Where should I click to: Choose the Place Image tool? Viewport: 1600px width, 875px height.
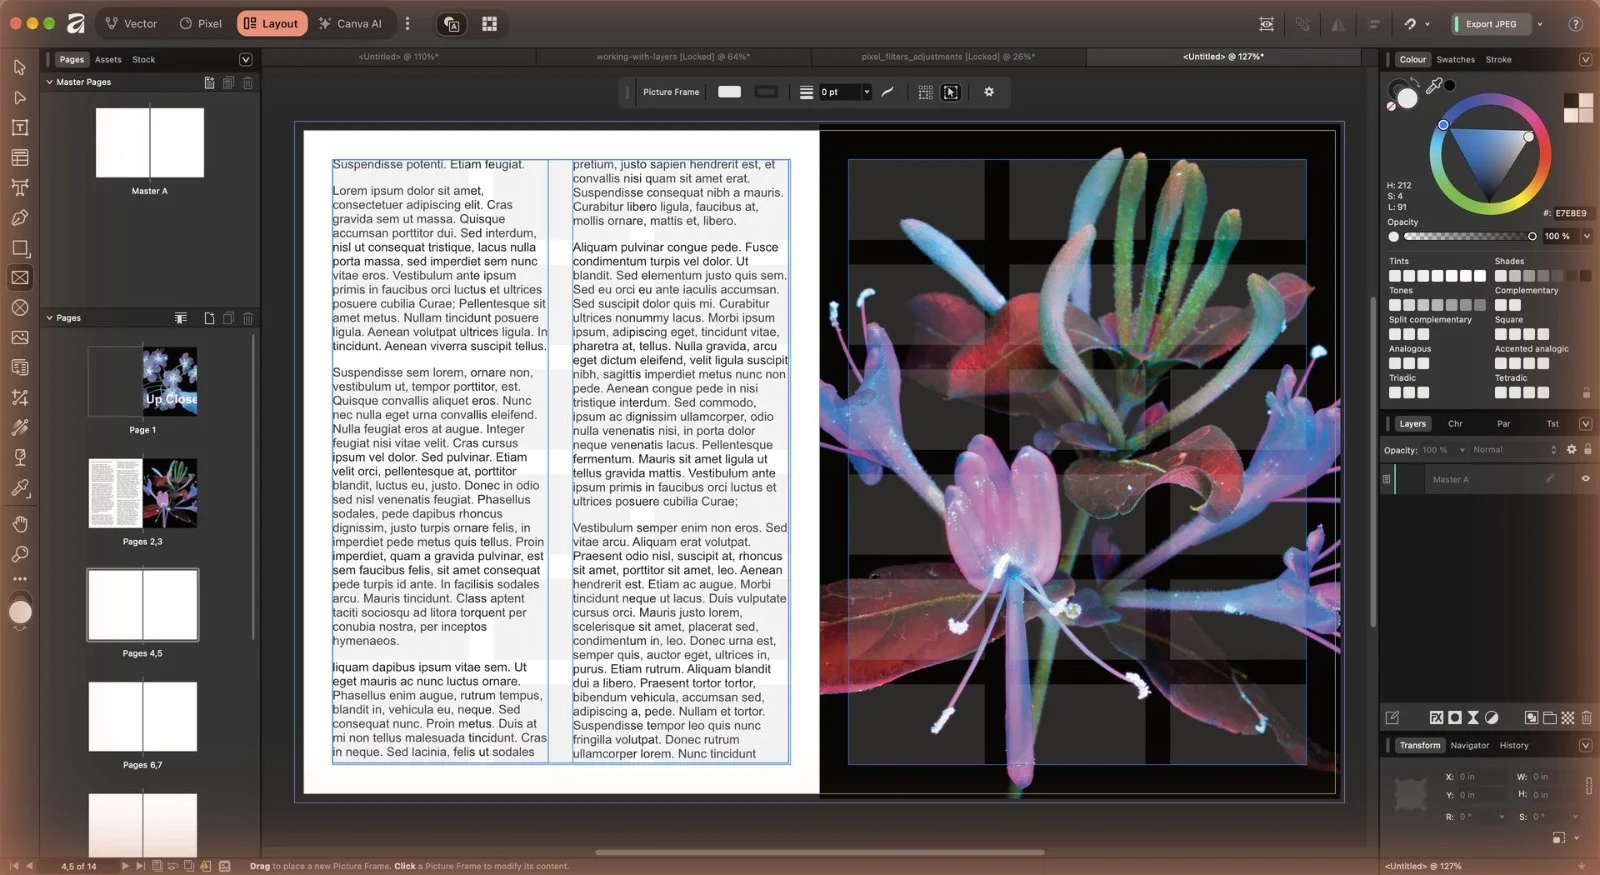click(19, 337)
